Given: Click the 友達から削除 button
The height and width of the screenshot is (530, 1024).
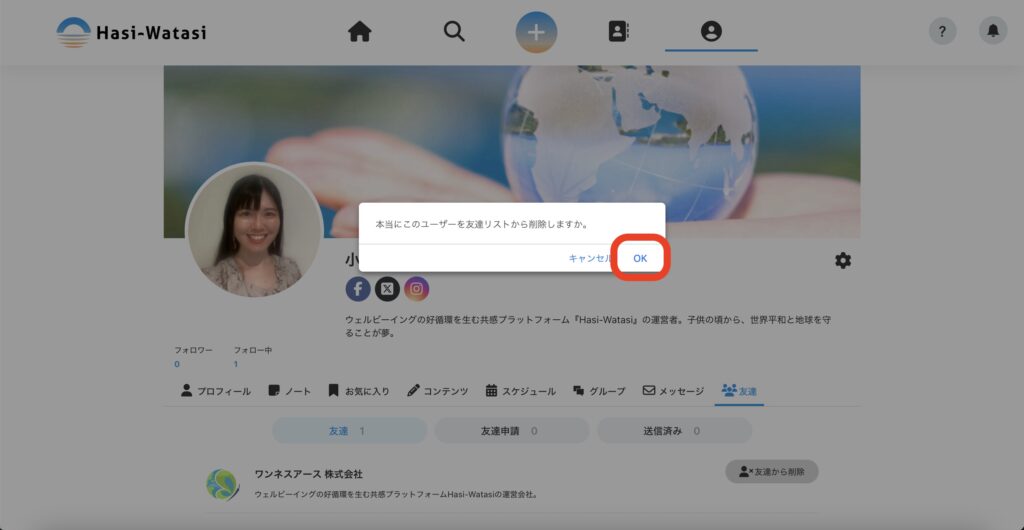Looking at the screenshot, I should point(771,471).
